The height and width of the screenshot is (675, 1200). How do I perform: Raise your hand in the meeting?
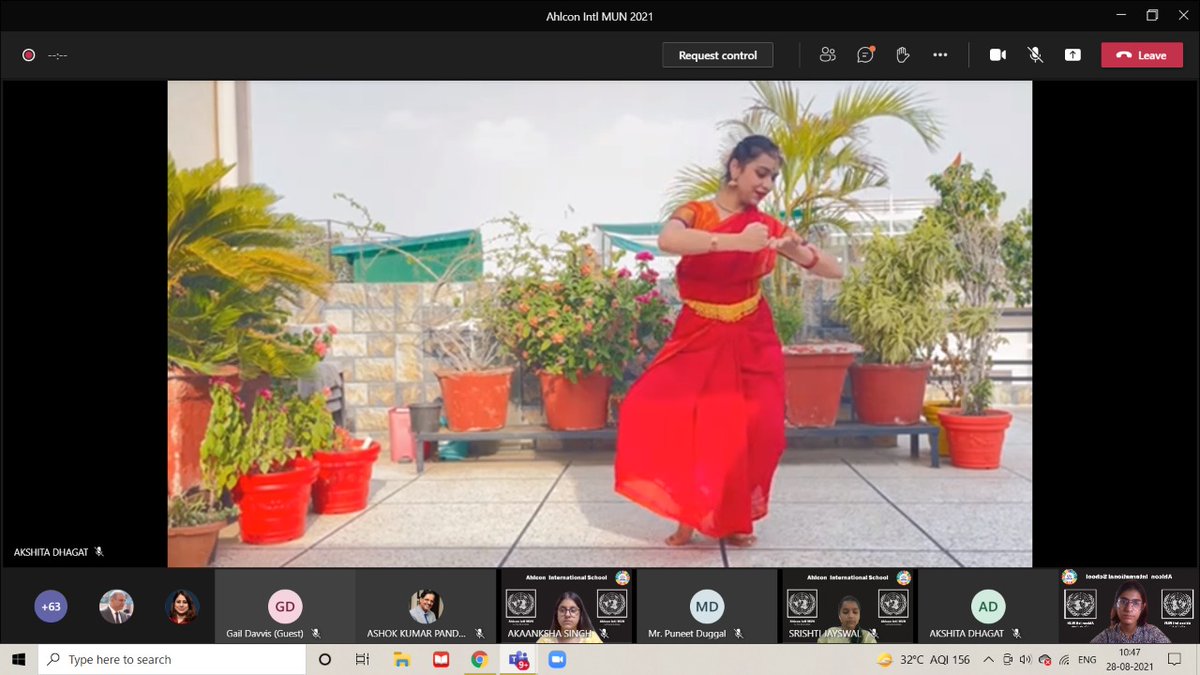pos(903,55)
